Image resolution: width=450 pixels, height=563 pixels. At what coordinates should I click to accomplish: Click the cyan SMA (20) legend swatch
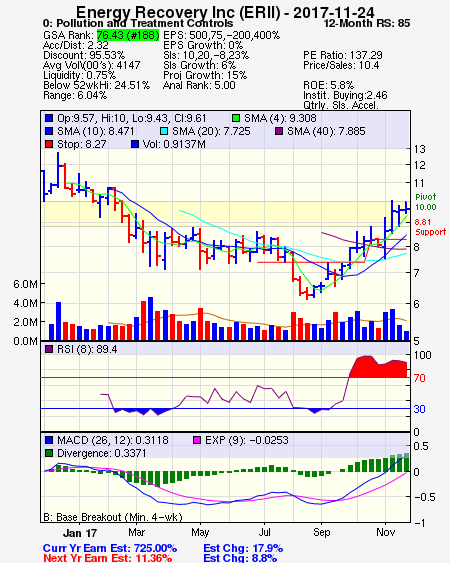(164, 131)
